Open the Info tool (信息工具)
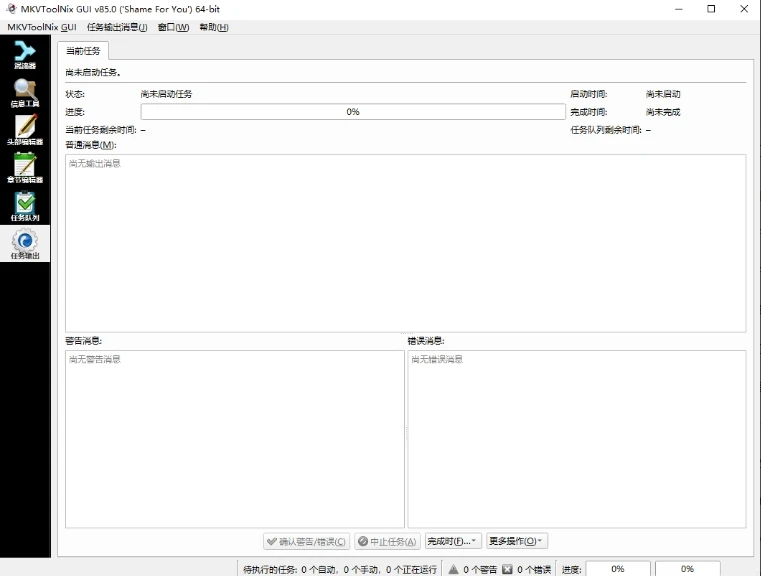The width and height of the screenshot is (761, 576). click(25, 93)
